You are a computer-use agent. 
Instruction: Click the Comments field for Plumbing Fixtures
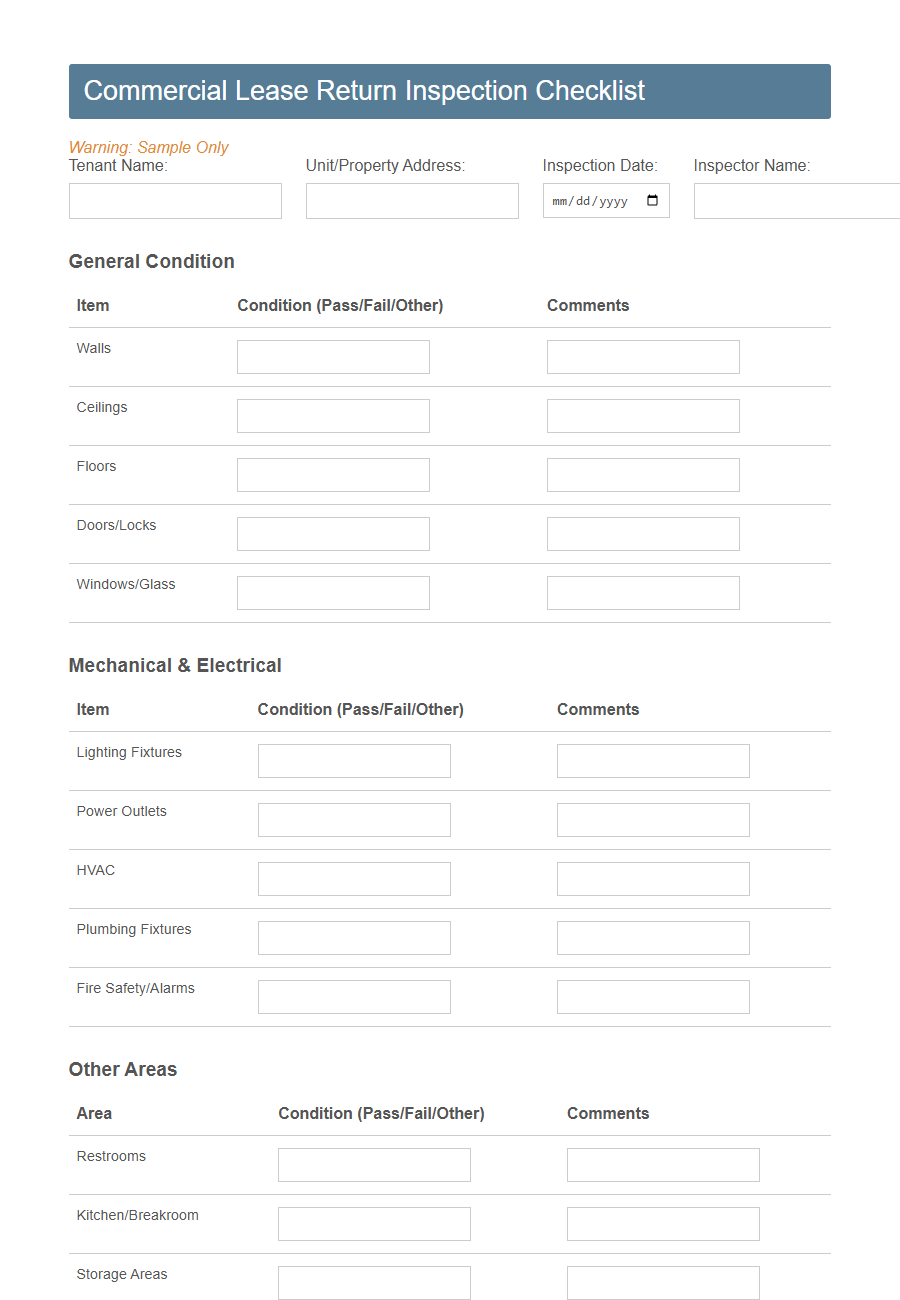[x=653, y=937]
